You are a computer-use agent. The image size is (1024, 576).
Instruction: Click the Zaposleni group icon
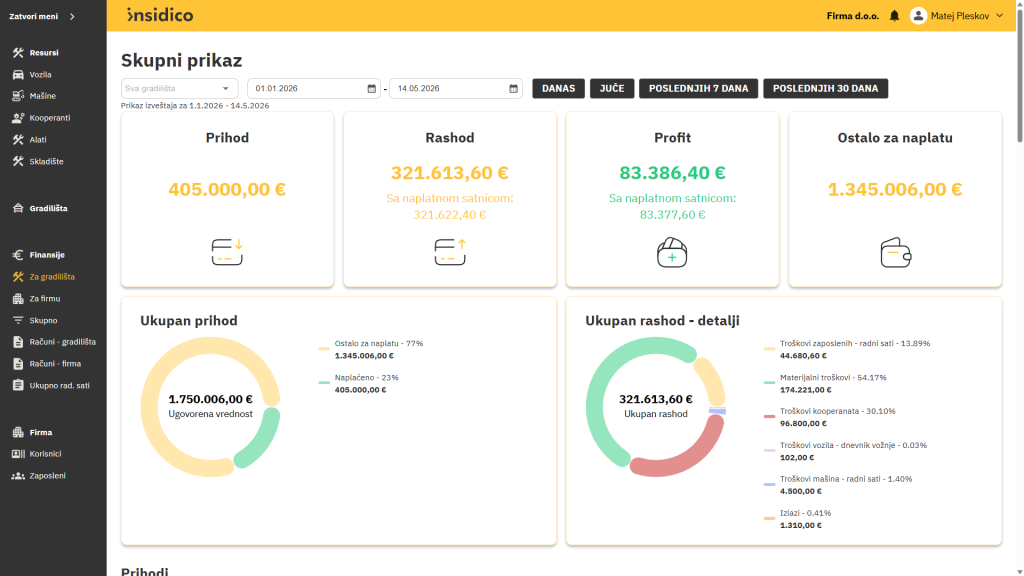coord(18,476)
